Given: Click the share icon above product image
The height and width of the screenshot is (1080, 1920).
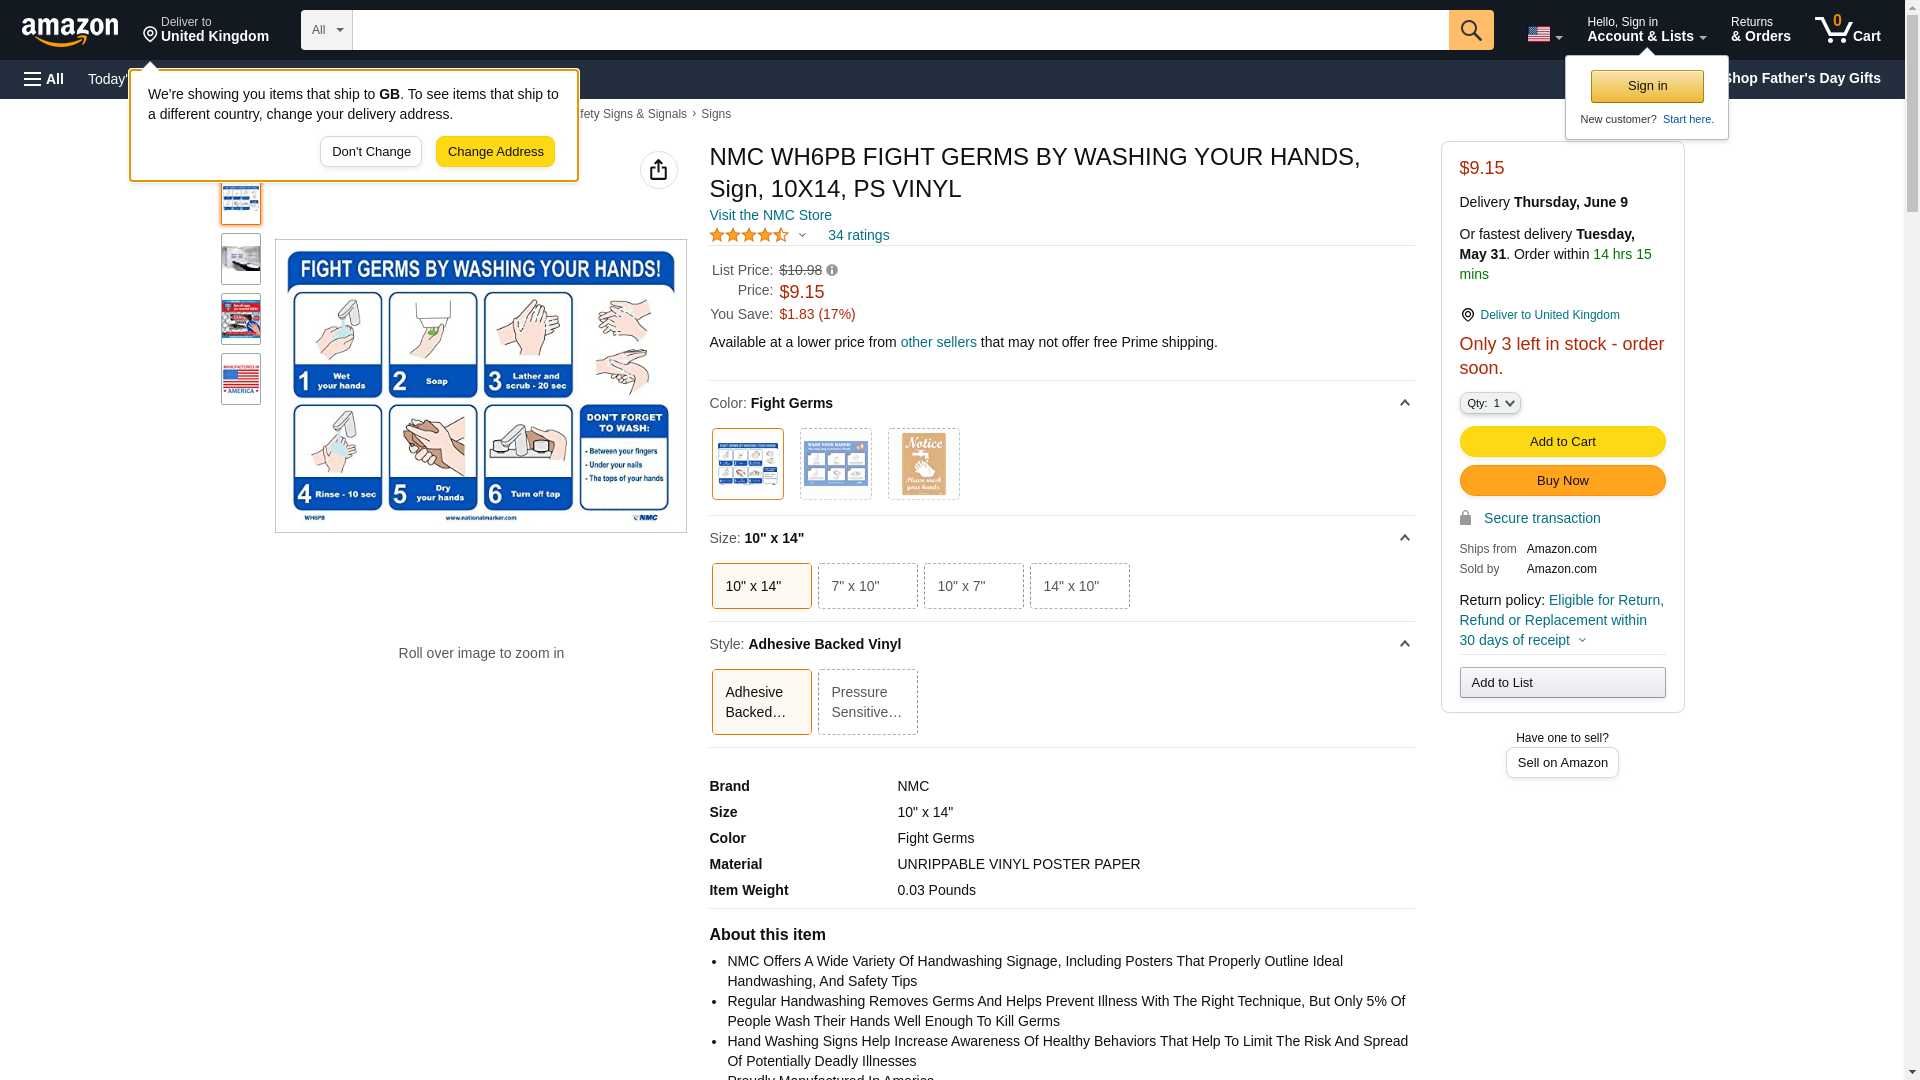Looking at the screenshot, I should (x=658, y=170).
